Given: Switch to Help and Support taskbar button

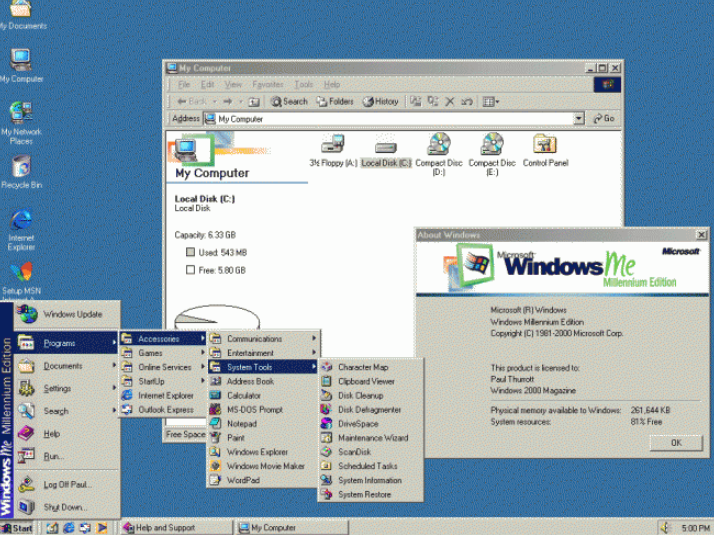Looking at the screenshot, I should 177,528.
